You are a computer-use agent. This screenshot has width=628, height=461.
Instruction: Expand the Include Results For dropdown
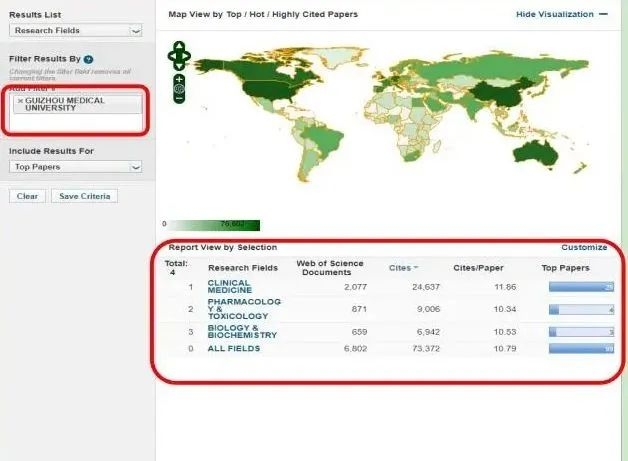click(77, 167)
